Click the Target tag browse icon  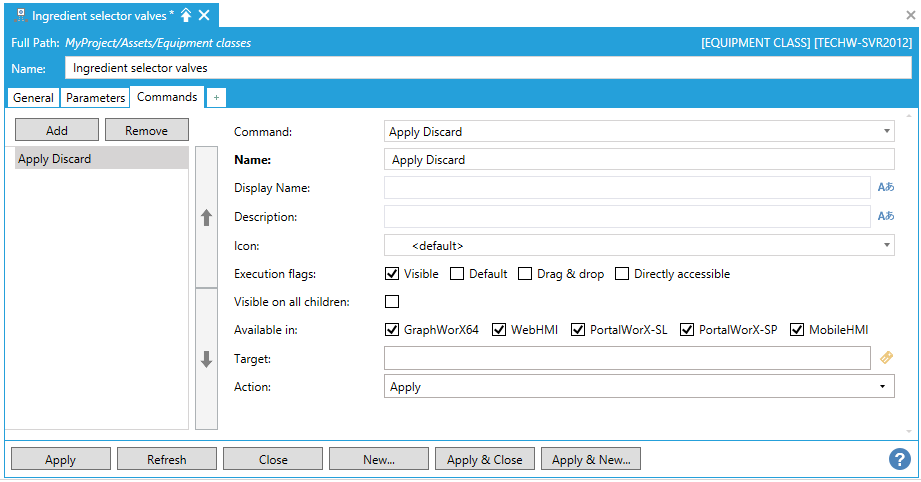(885, 357)
